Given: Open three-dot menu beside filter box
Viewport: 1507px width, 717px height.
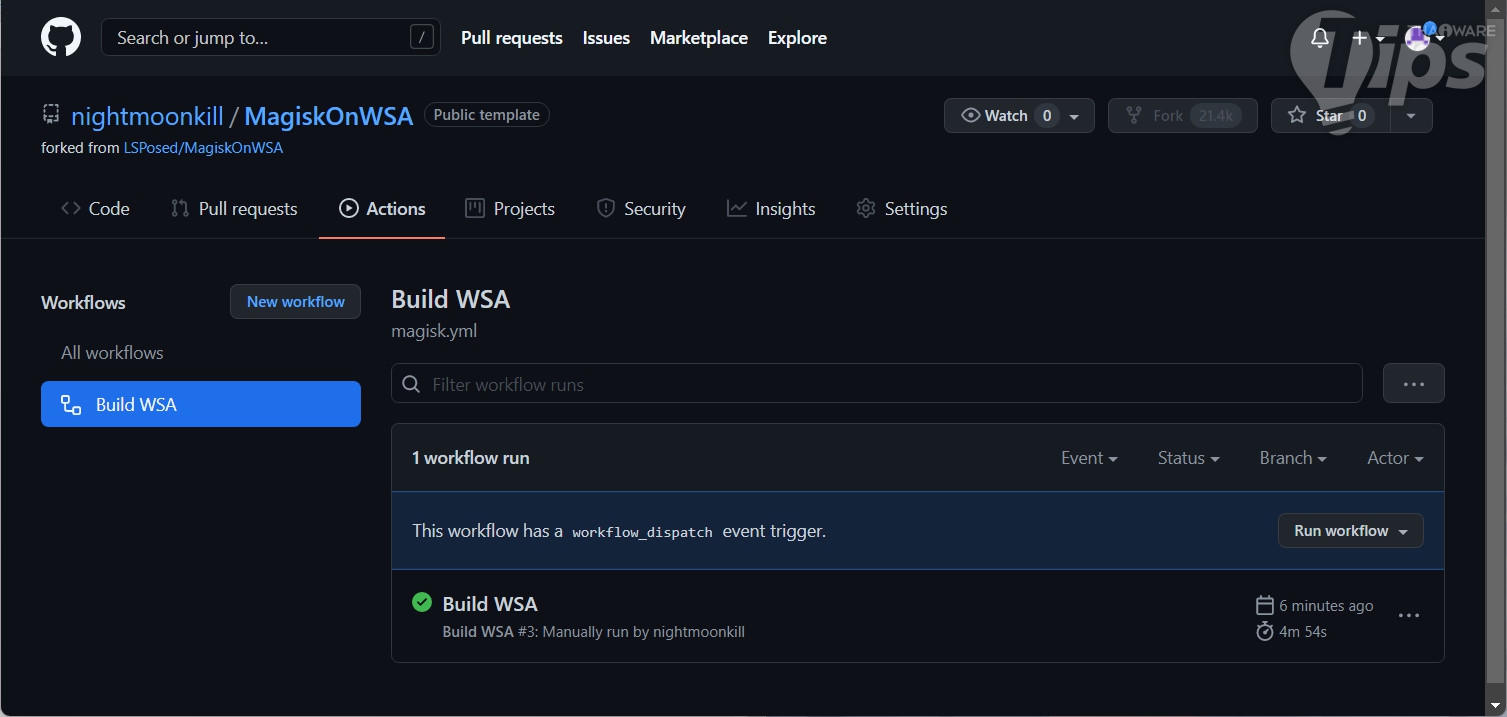Looking at the screenshot, I should pos(1413,384).
